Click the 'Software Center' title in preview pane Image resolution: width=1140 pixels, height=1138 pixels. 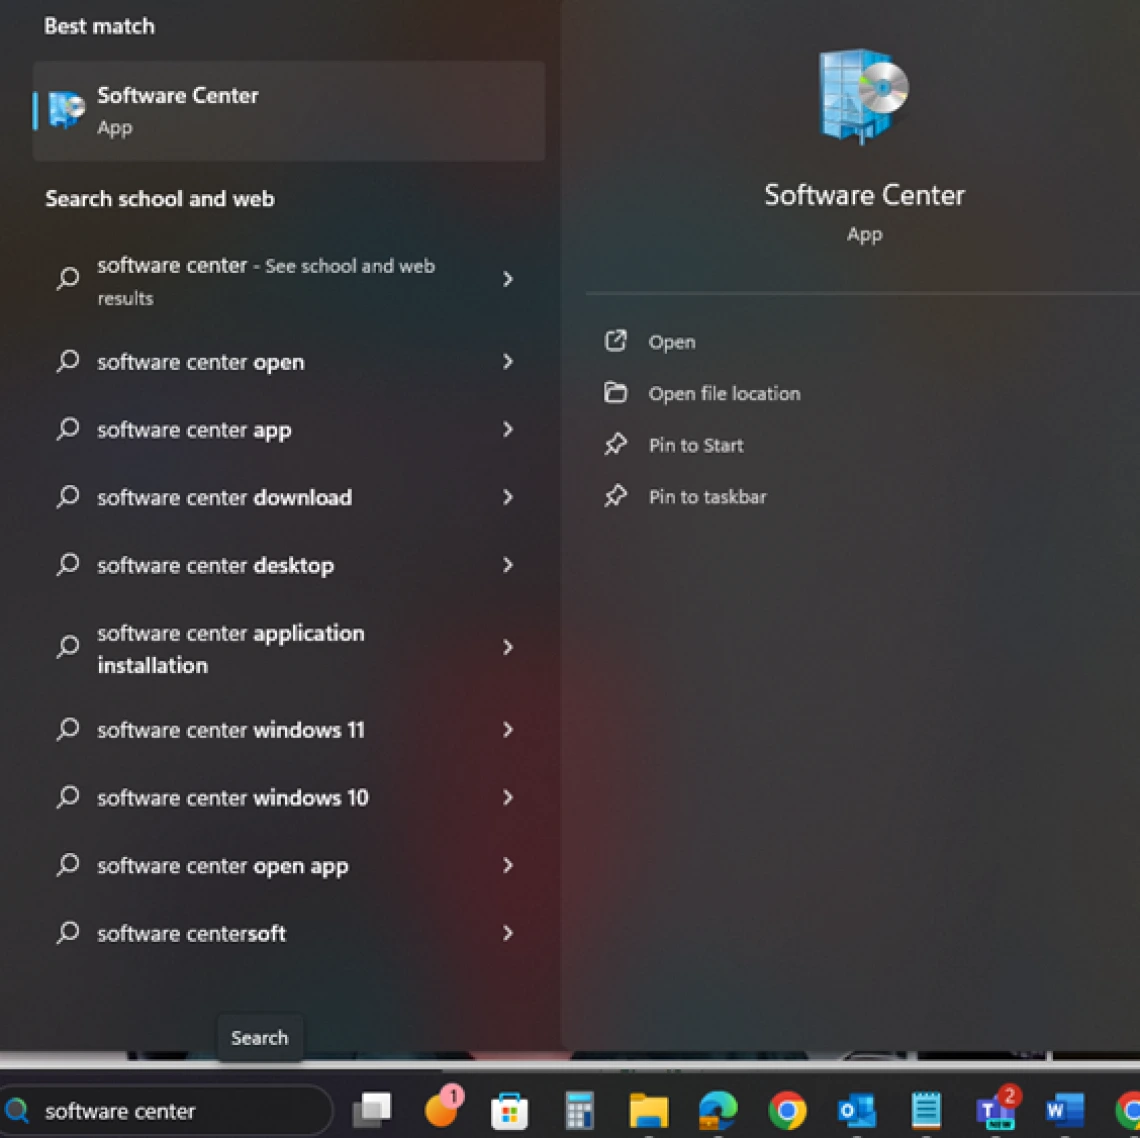[x=864, y=195]
